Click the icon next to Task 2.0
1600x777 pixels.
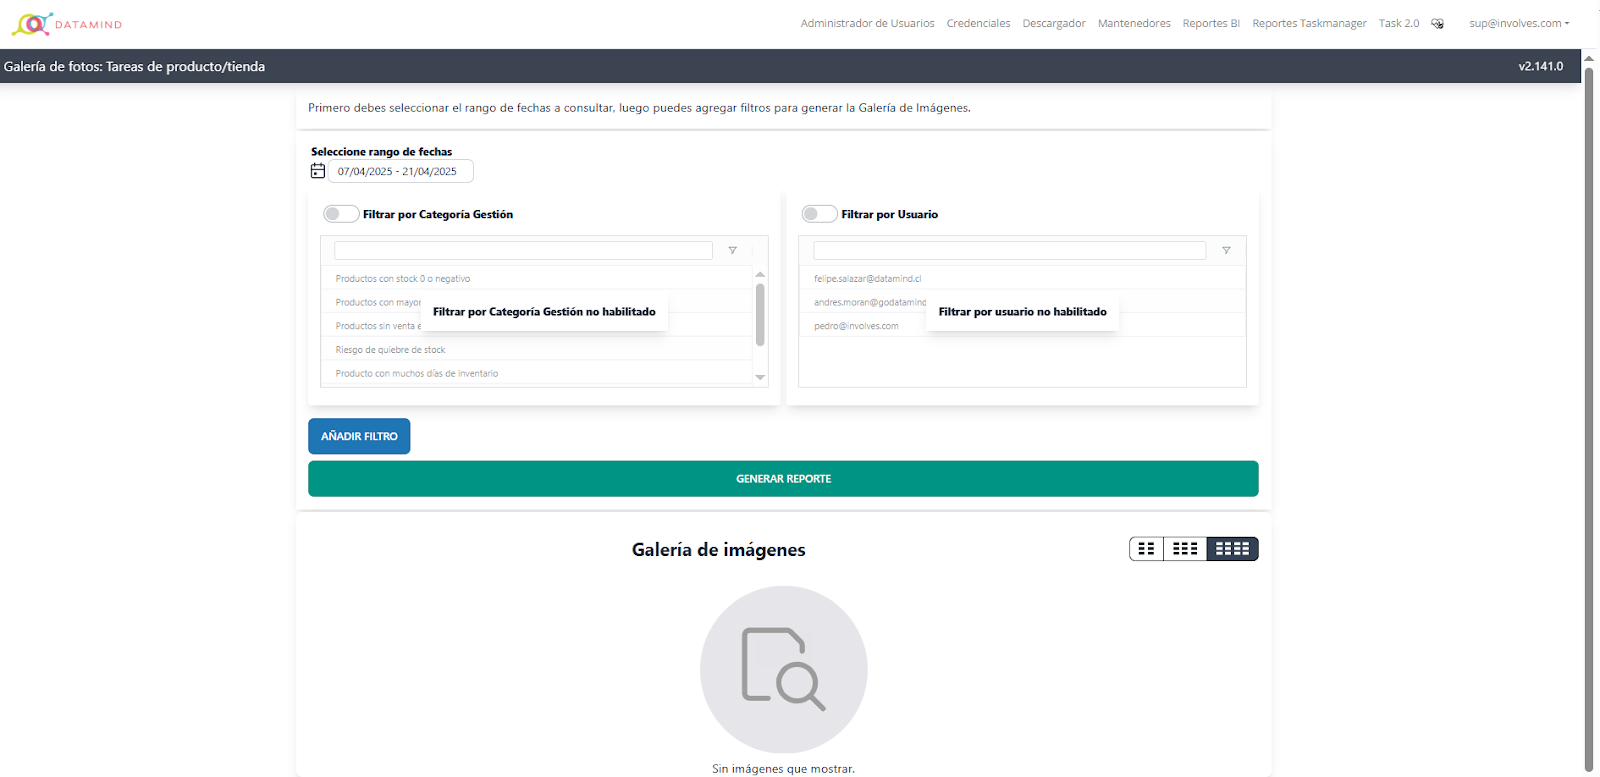click(1437, 24)
